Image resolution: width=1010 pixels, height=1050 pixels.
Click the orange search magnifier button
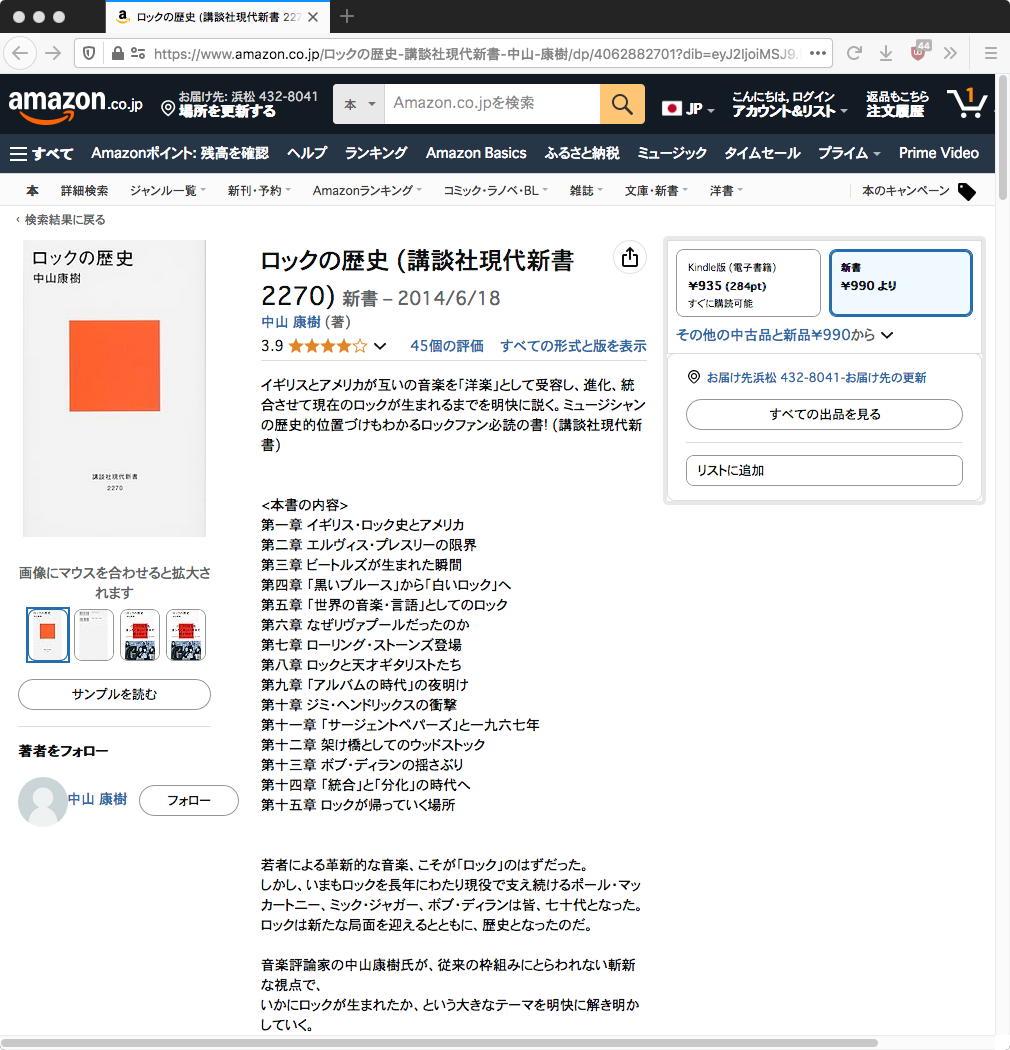coord(622,104)
